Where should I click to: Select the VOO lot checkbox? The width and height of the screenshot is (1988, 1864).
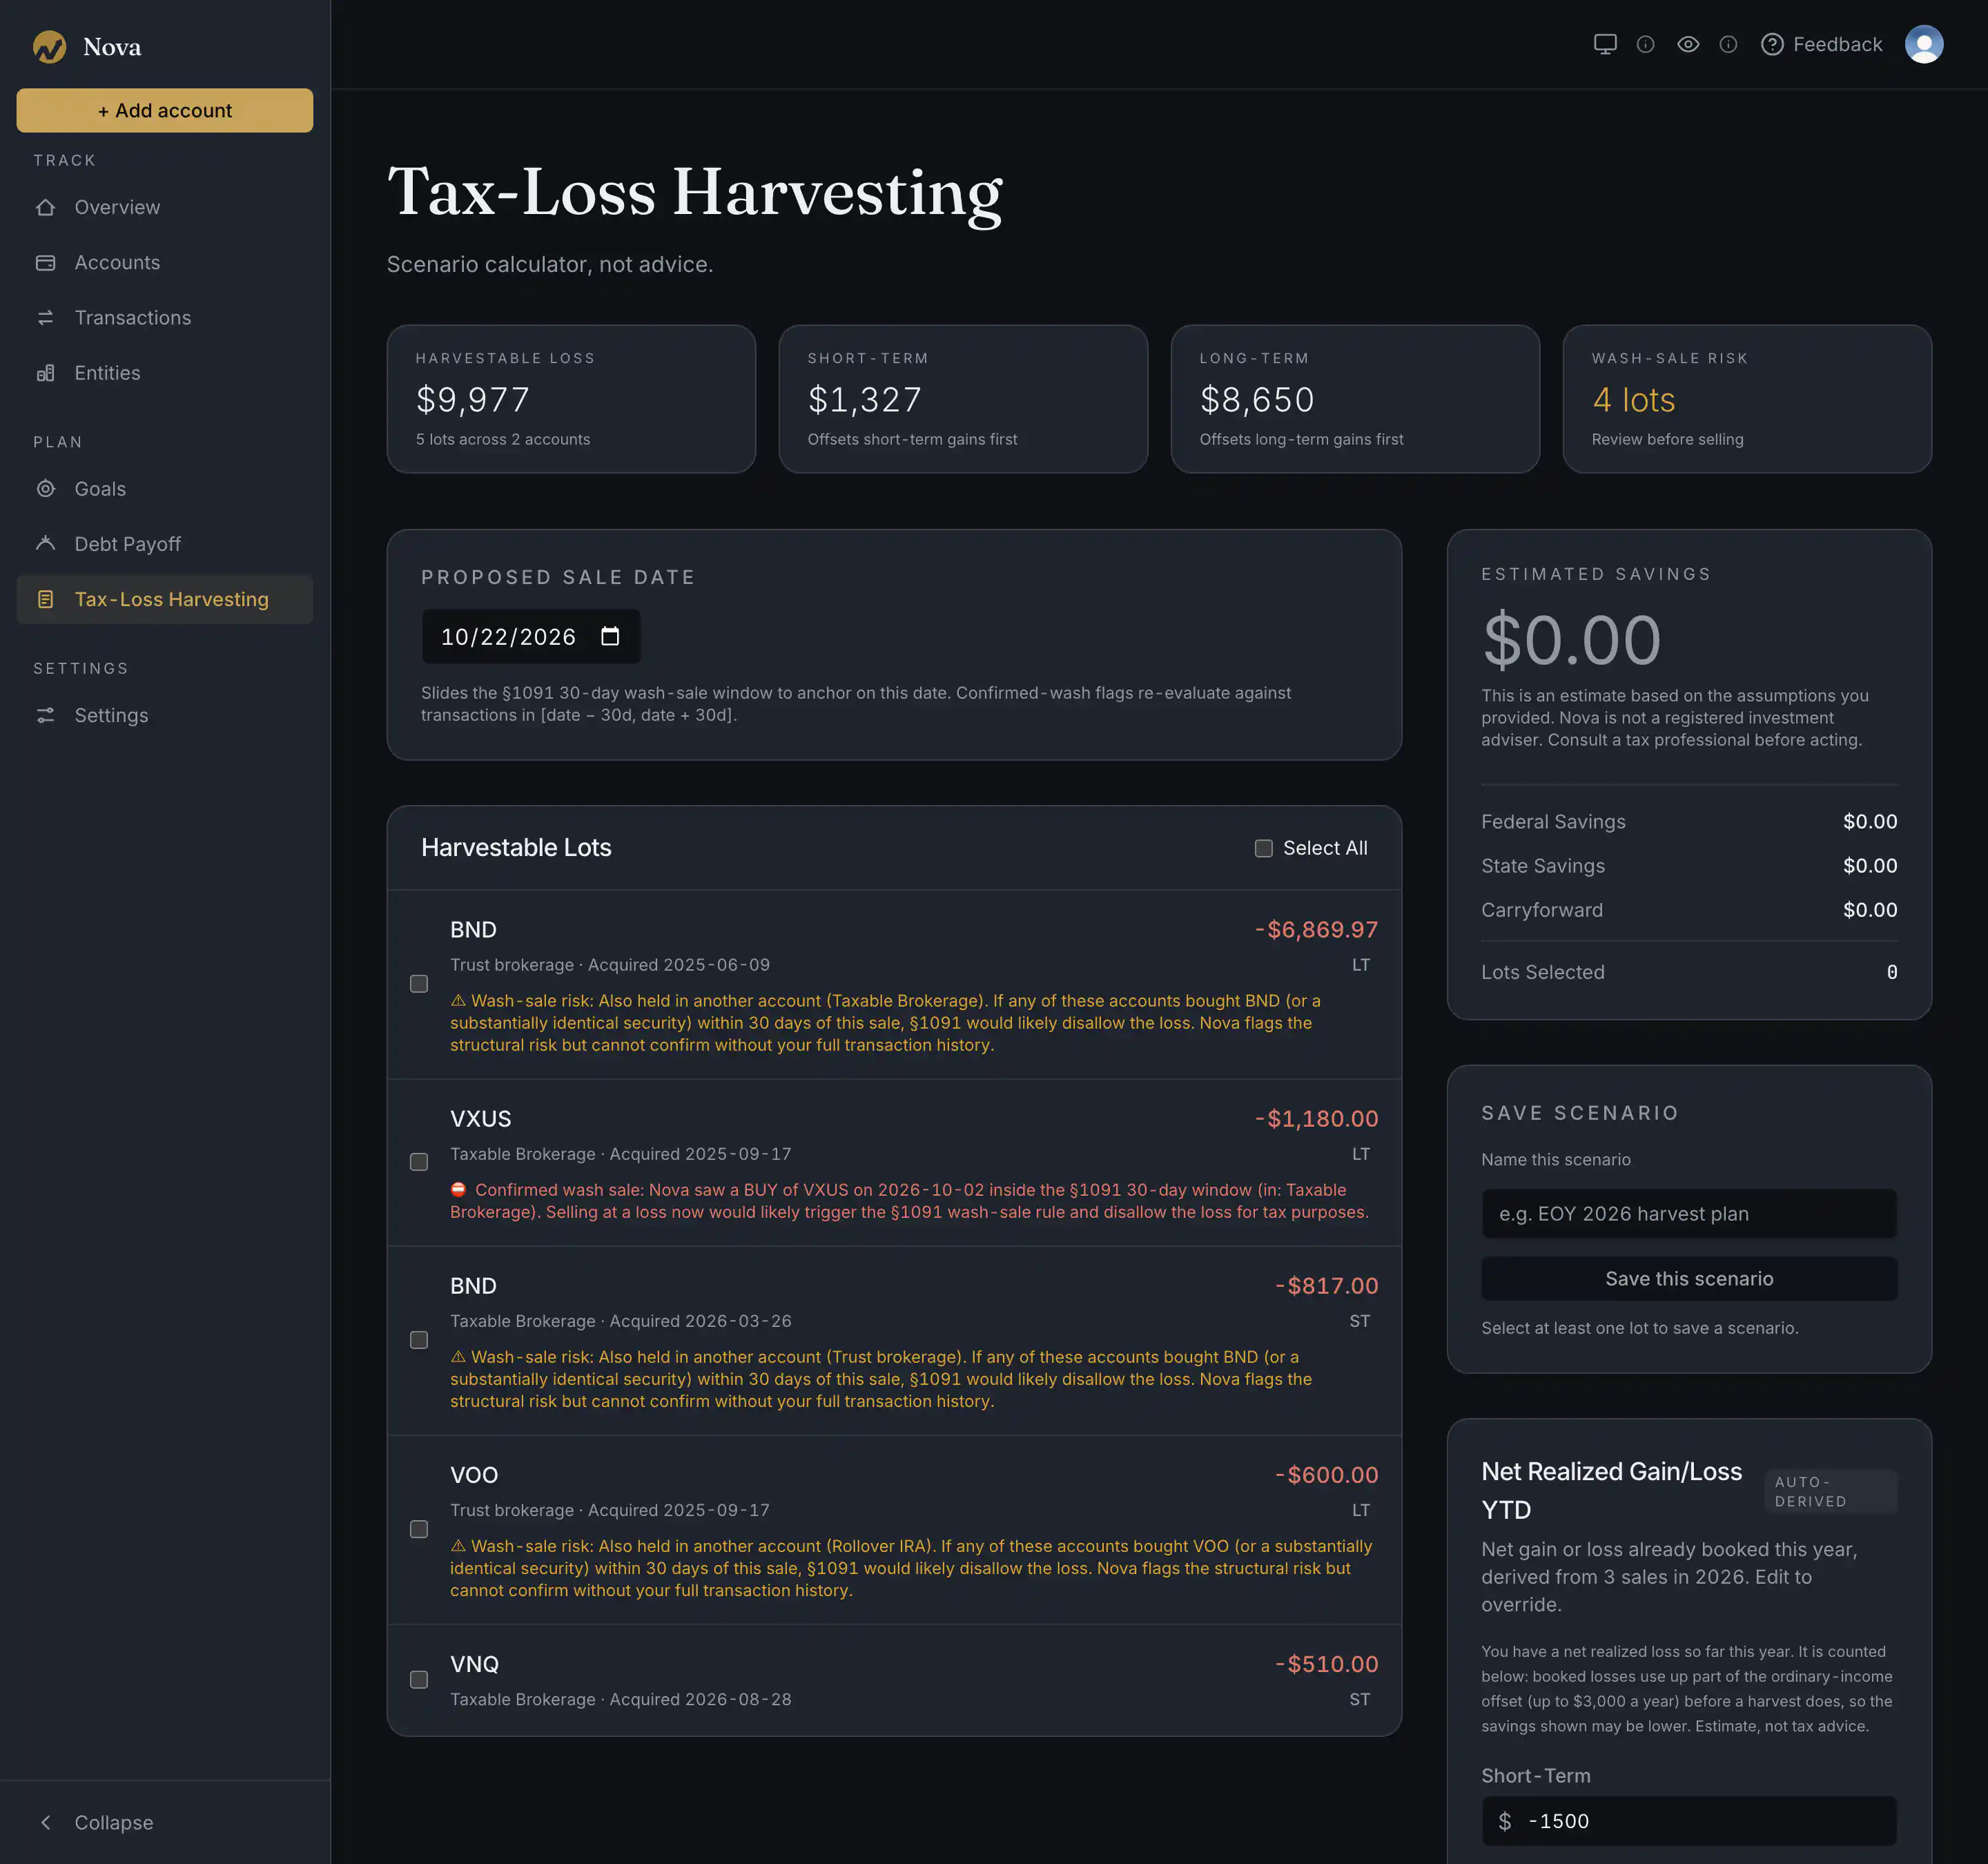point(419,1529)
